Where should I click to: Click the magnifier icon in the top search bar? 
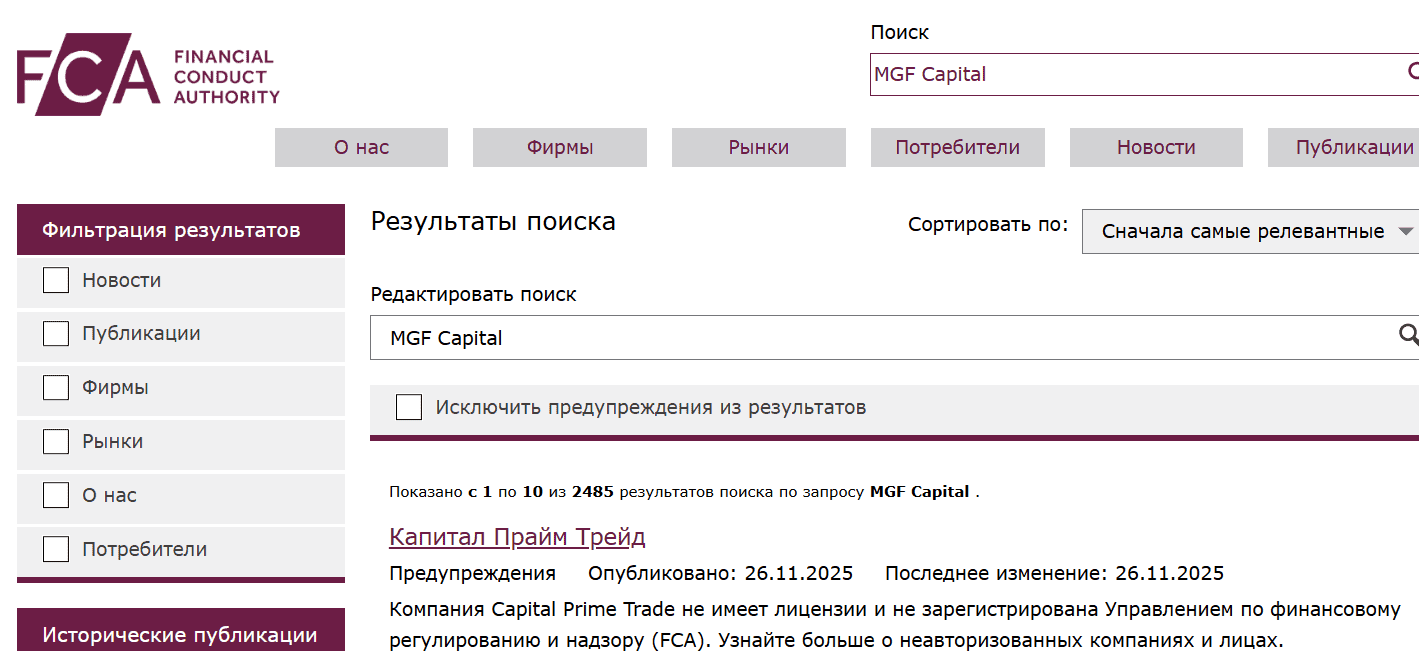[x=1412, y=71]
